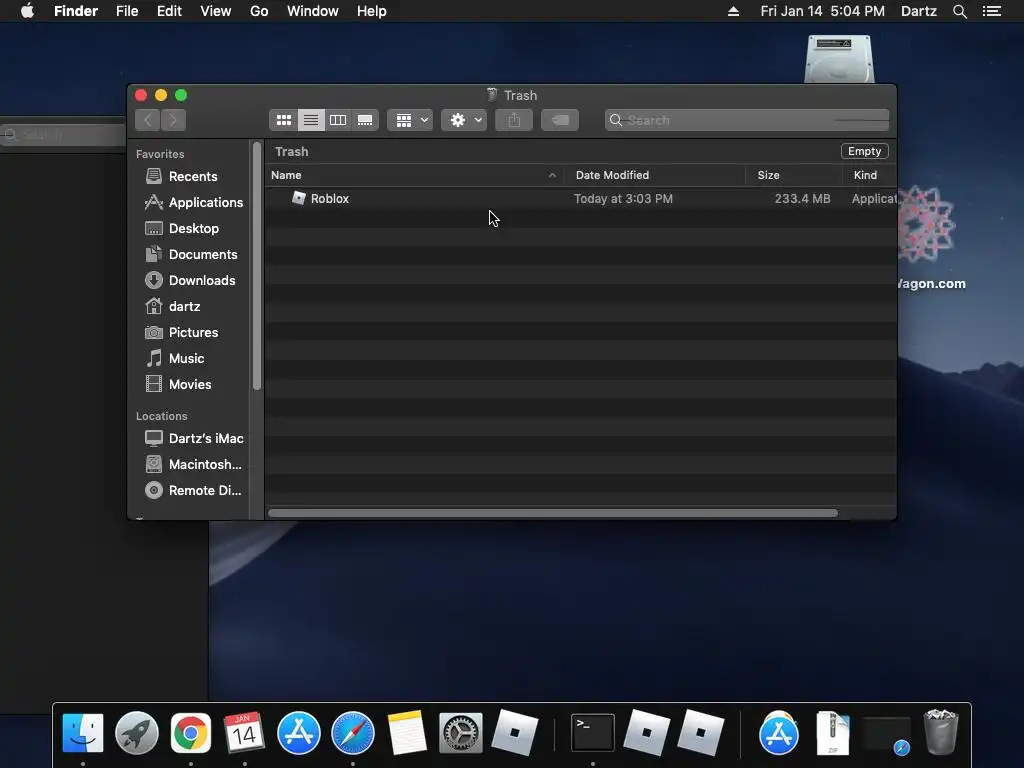This screenshot has width=1024, height=768.
Task: Click the horizontal scrollbar of file list
Action: click(x=552, y=513)
